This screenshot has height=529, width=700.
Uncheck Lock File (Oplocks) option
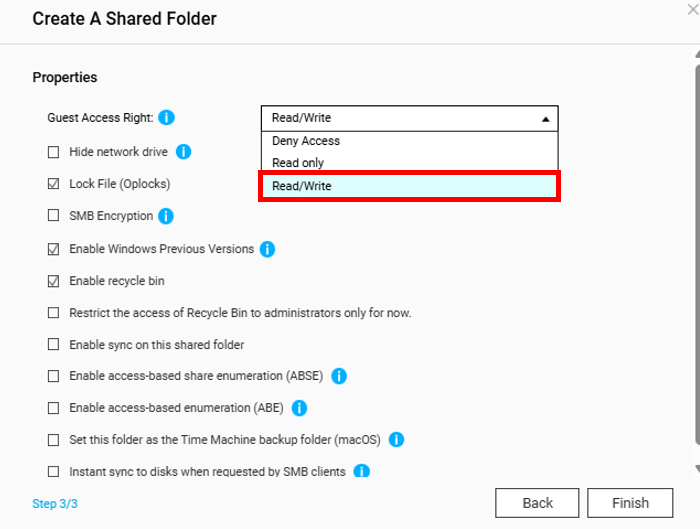[54, 184]
